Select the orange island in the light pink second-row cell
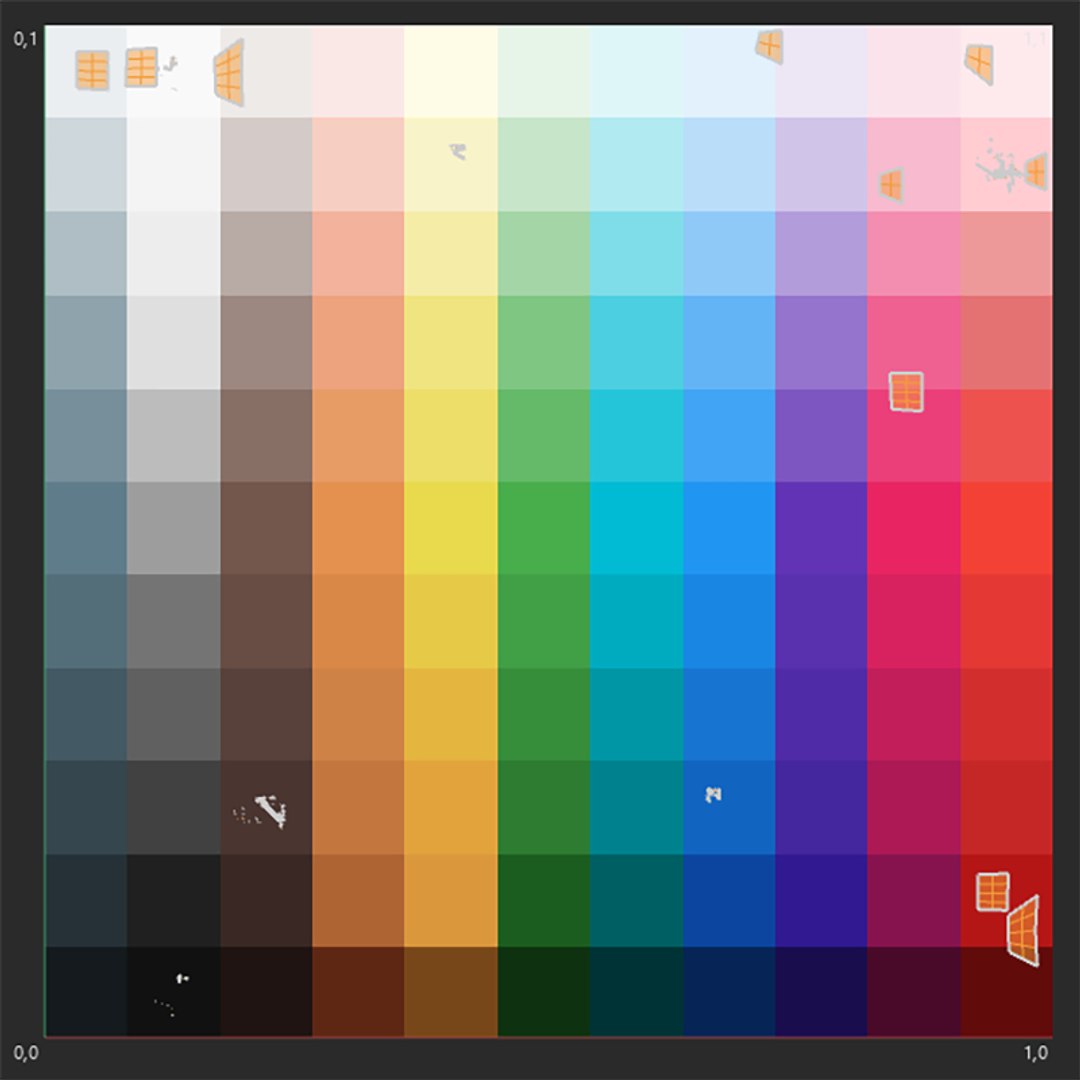 [891, 185]
